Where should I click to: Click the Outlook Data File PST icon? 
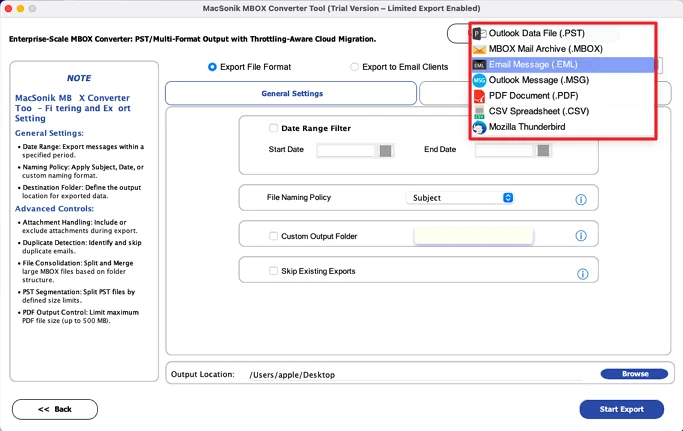tap(479, 33)
